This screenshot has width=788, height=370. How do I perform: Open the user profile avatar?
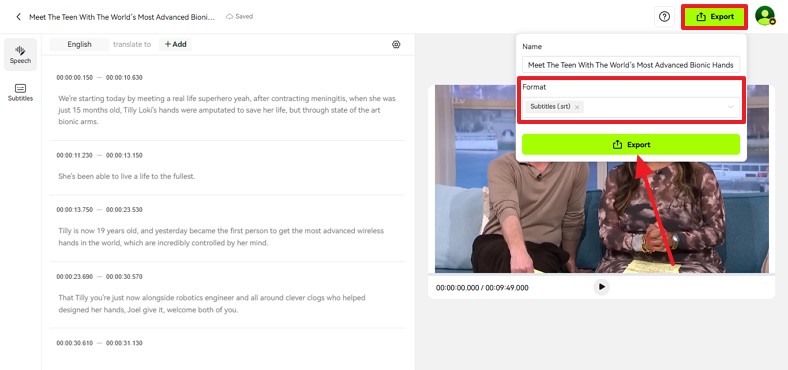(x=765, y=16)
